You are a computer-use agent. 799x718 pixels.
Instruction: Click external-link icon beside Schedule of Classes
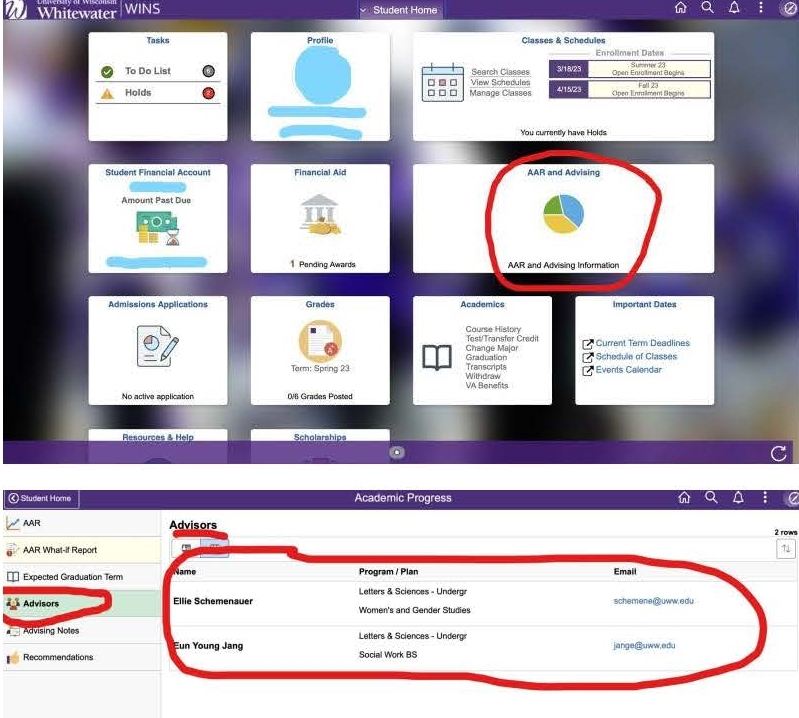point(588,358)
